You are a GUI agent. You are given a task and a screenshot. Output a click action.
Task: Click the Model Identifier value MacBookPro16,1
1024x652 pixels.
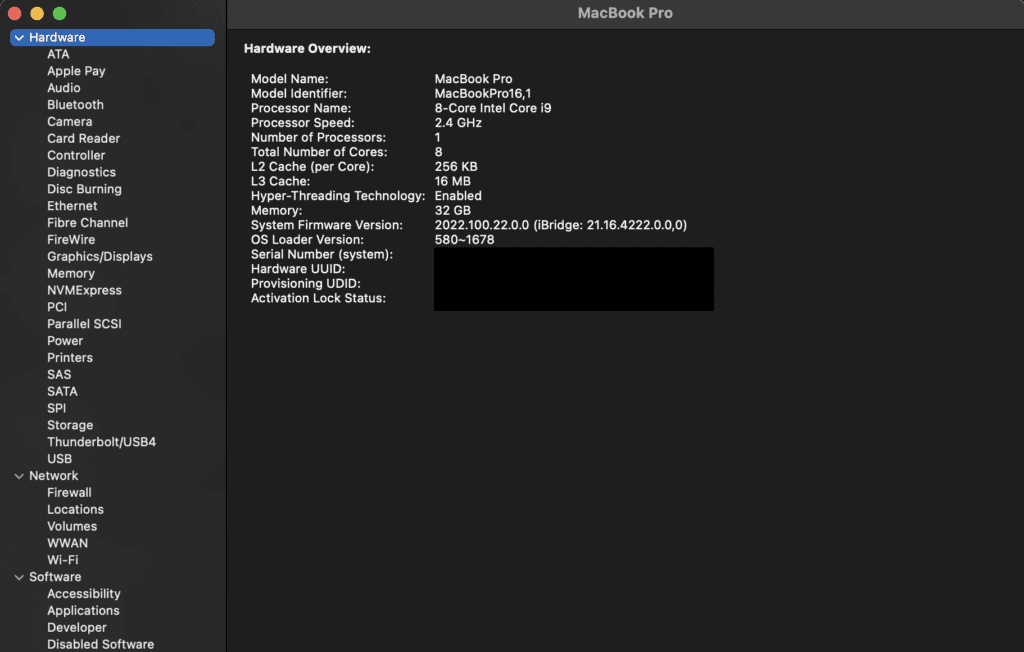pos(483,94)
